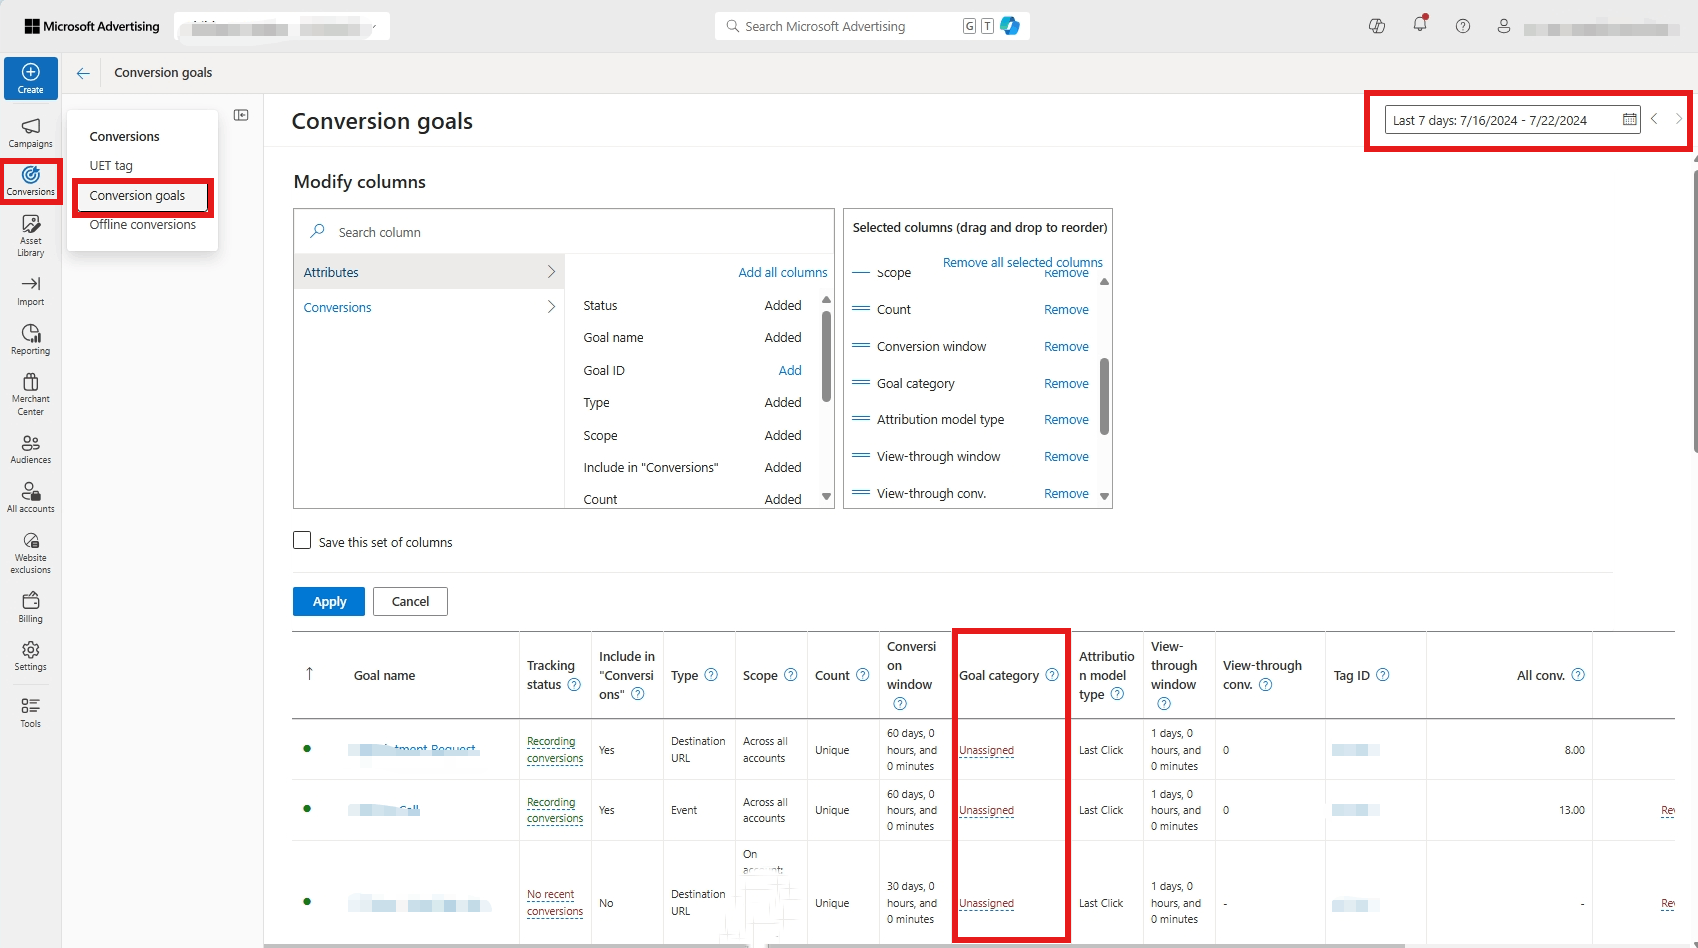Click the available columns list scrollbar
The width and height of the screenshot is (1698, 948).
(826, 356)
